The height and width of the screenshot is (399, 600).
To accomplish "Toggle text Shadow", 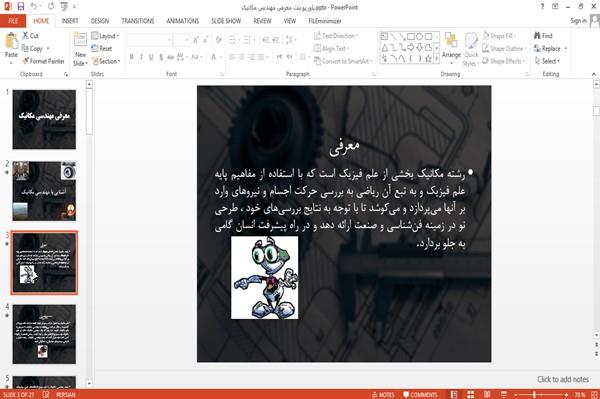I will click(161, 57).
